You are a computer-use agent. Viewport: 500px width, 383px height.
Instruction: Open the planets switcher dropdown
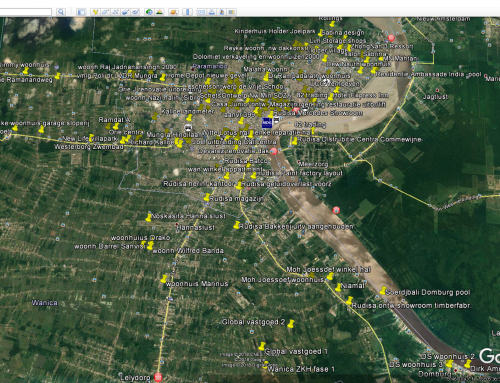(173, 12)
